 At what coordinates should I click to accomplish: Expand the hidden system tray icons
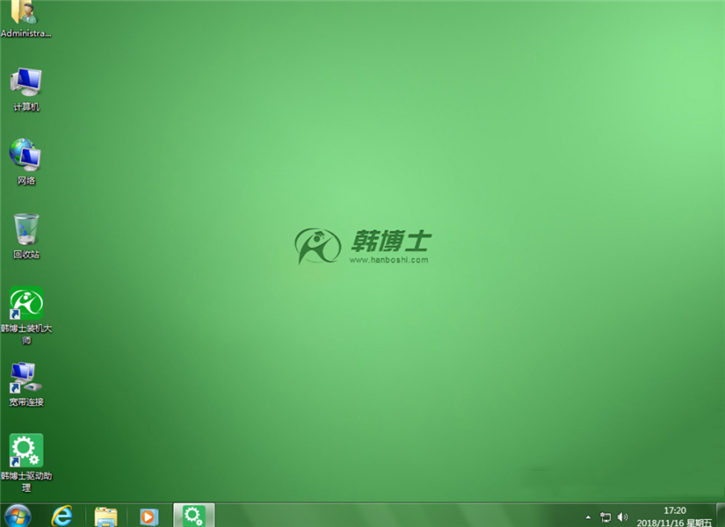point(588,517)
